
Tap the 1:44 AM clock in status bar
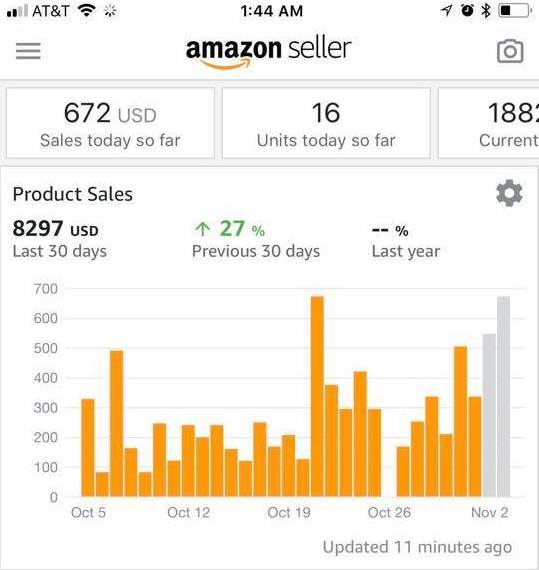click(271, 11)
